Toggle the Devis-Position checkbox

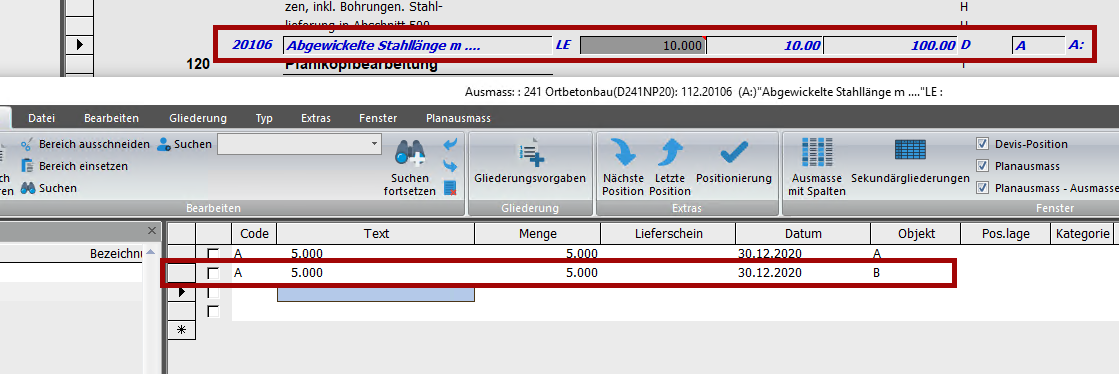(982, 144)
